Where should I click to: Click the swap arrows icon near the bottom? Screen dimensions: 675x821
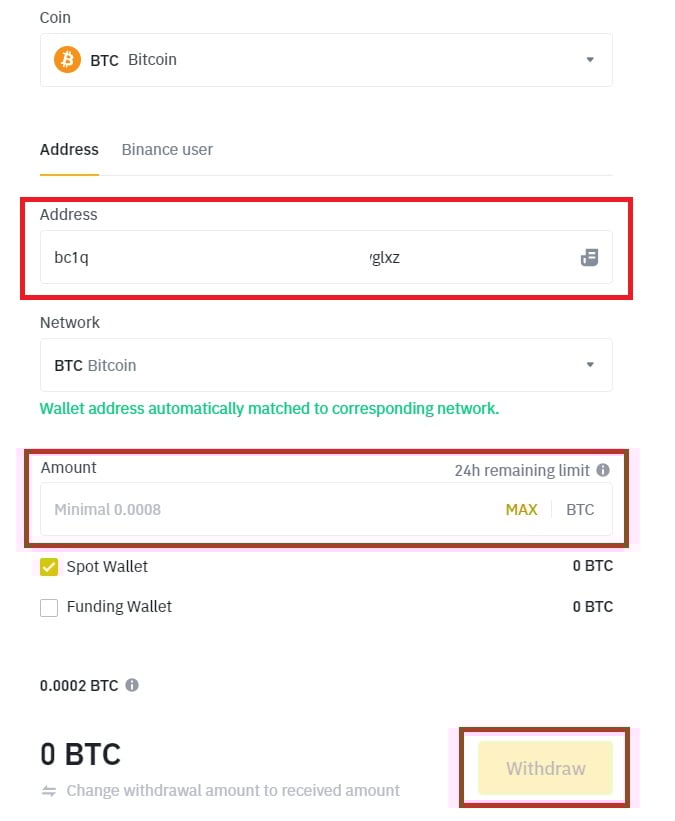[48, 790]
